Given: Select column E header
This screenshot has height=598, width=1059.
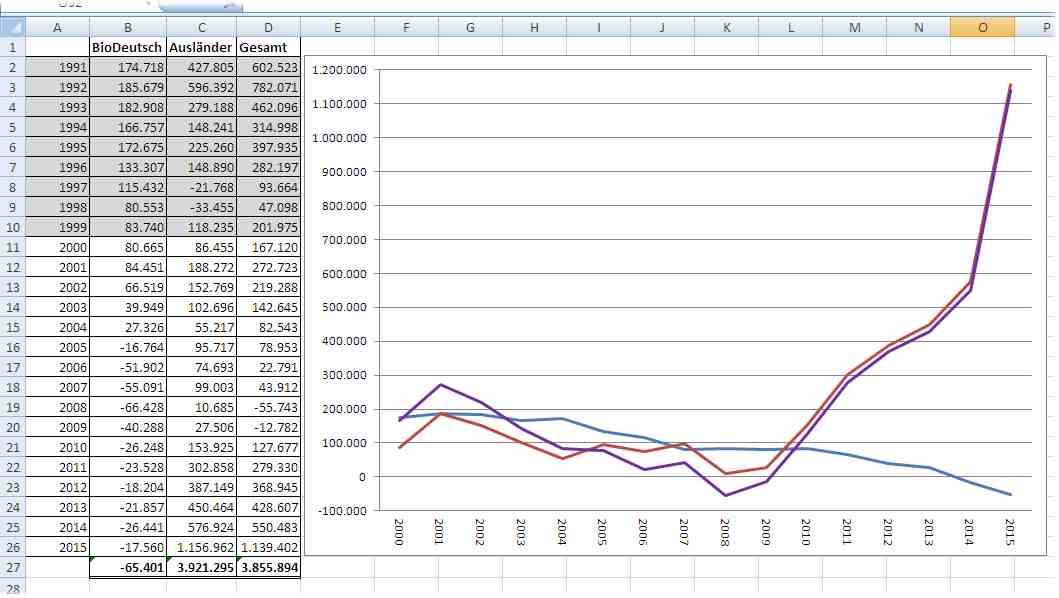Looking at the screenshot, I should tap(337, 28).
